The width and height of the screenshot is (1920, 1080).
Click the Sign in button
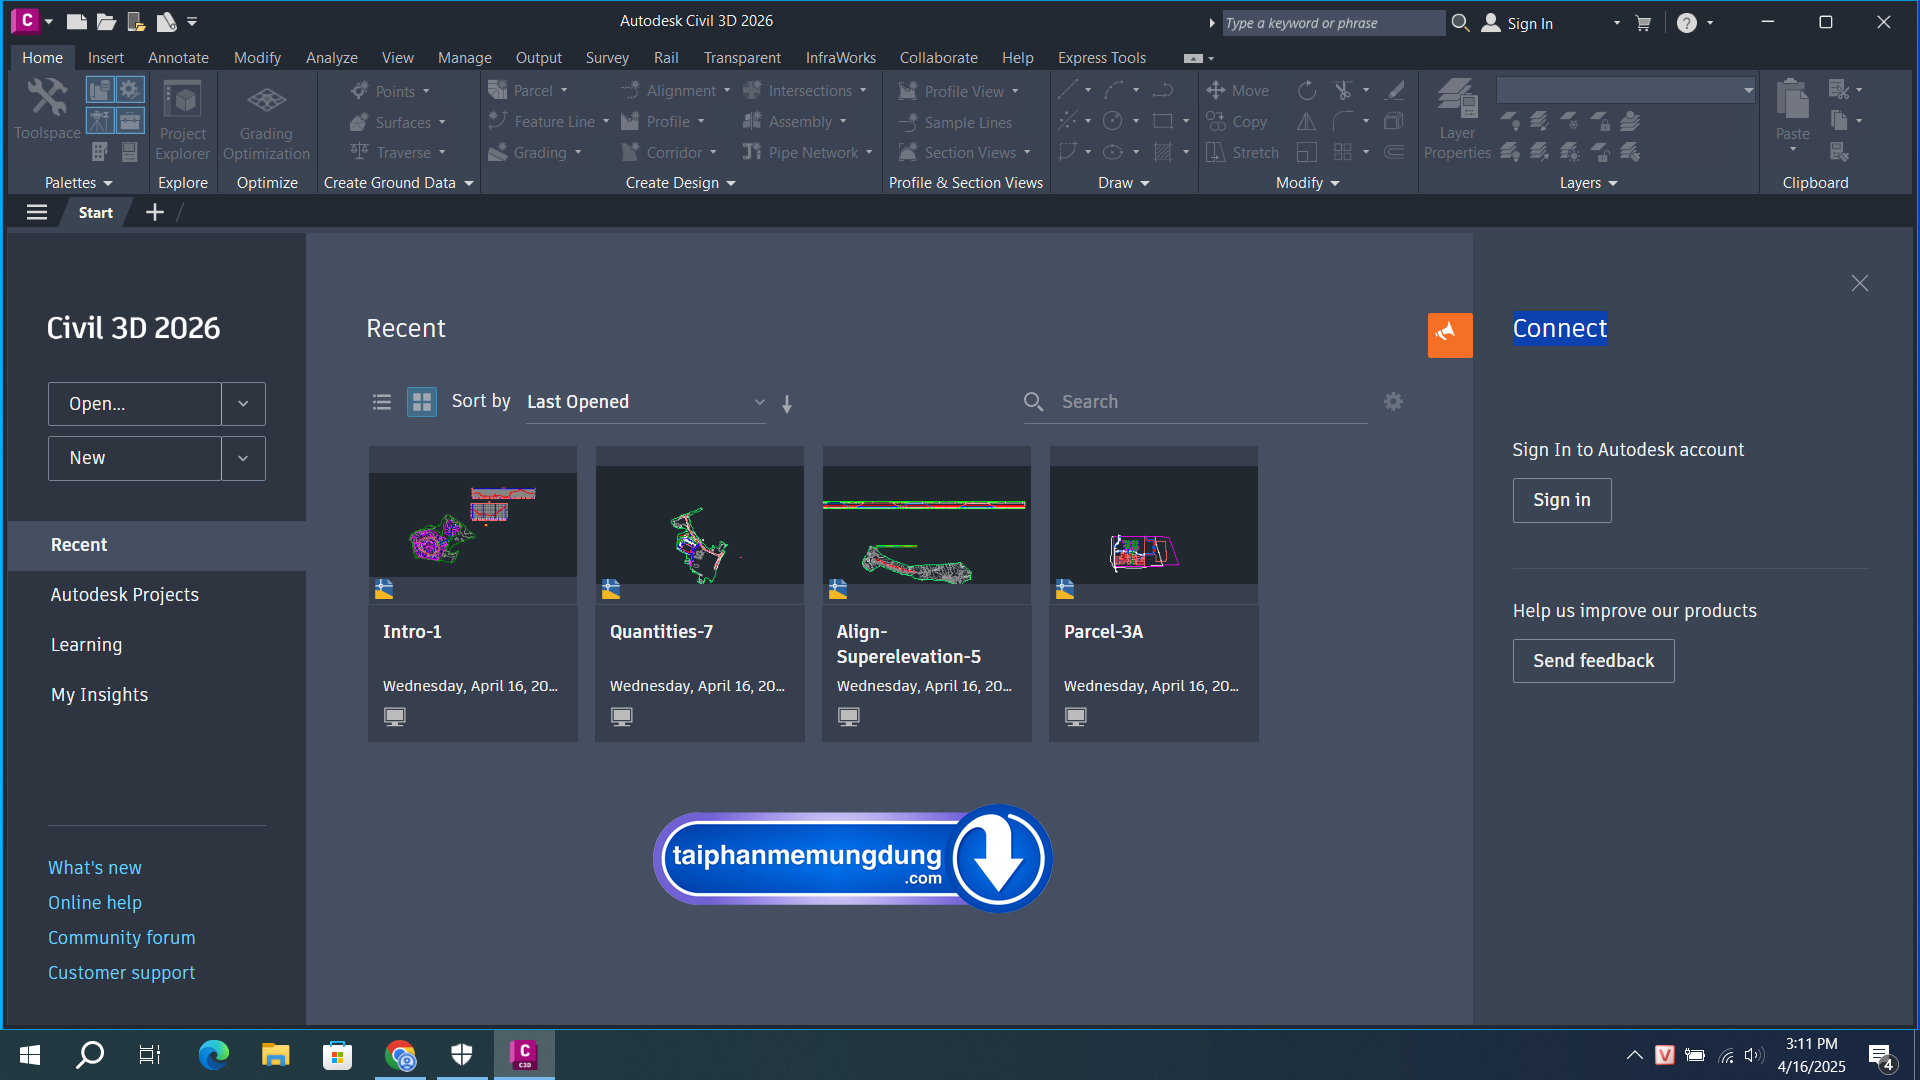[x=1561, y=500]
